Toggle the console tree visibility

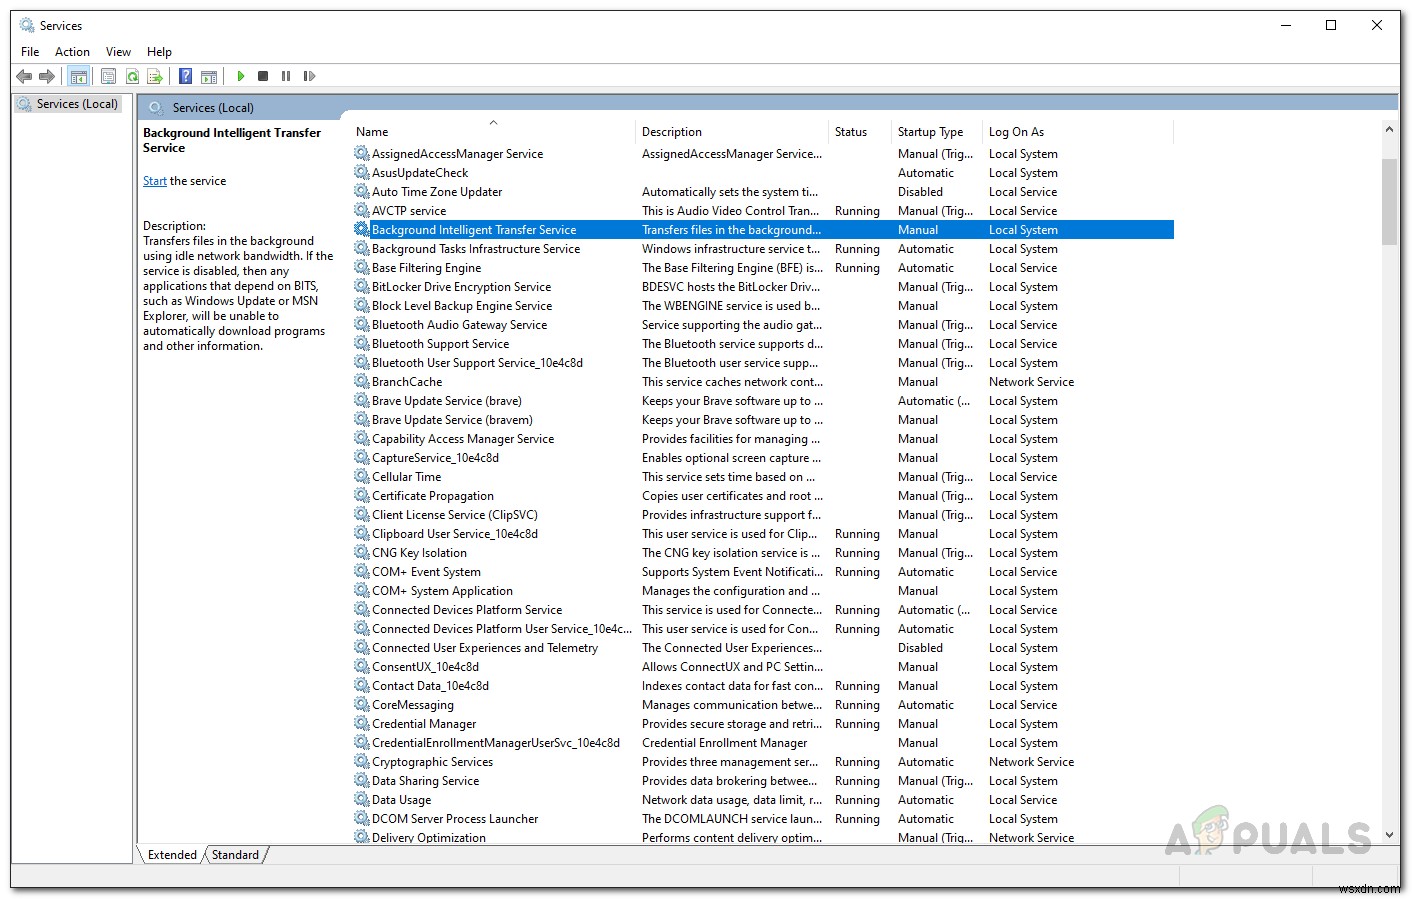click(x=79, y=76)
